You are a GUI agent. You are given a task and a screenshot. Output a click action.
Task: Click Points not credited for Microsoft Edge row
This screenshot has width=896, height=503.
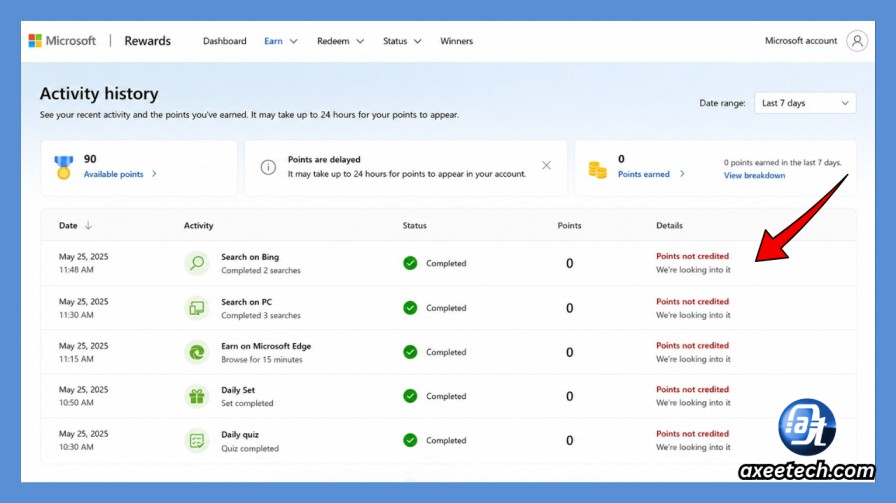(x=693, y=345)
